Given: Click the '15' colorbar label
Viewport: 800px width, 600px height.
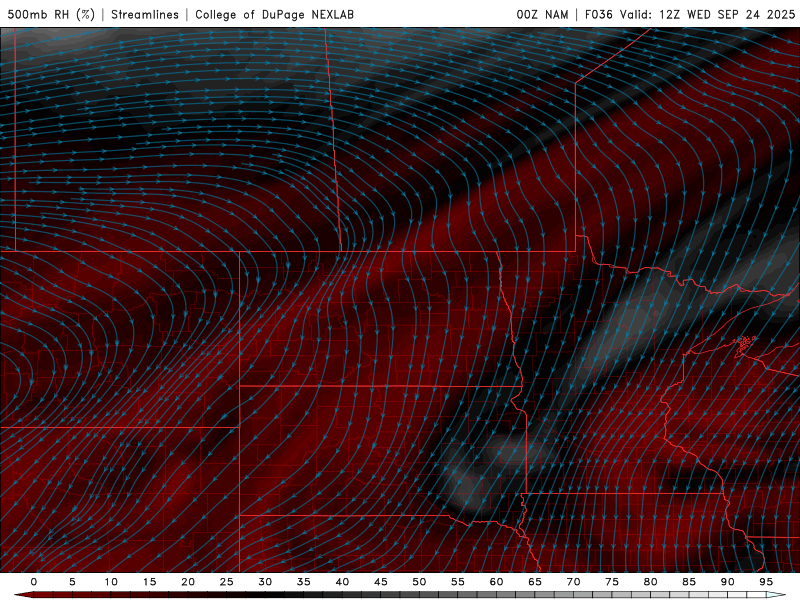Looking at the screenshot, I should click(149, 582).
